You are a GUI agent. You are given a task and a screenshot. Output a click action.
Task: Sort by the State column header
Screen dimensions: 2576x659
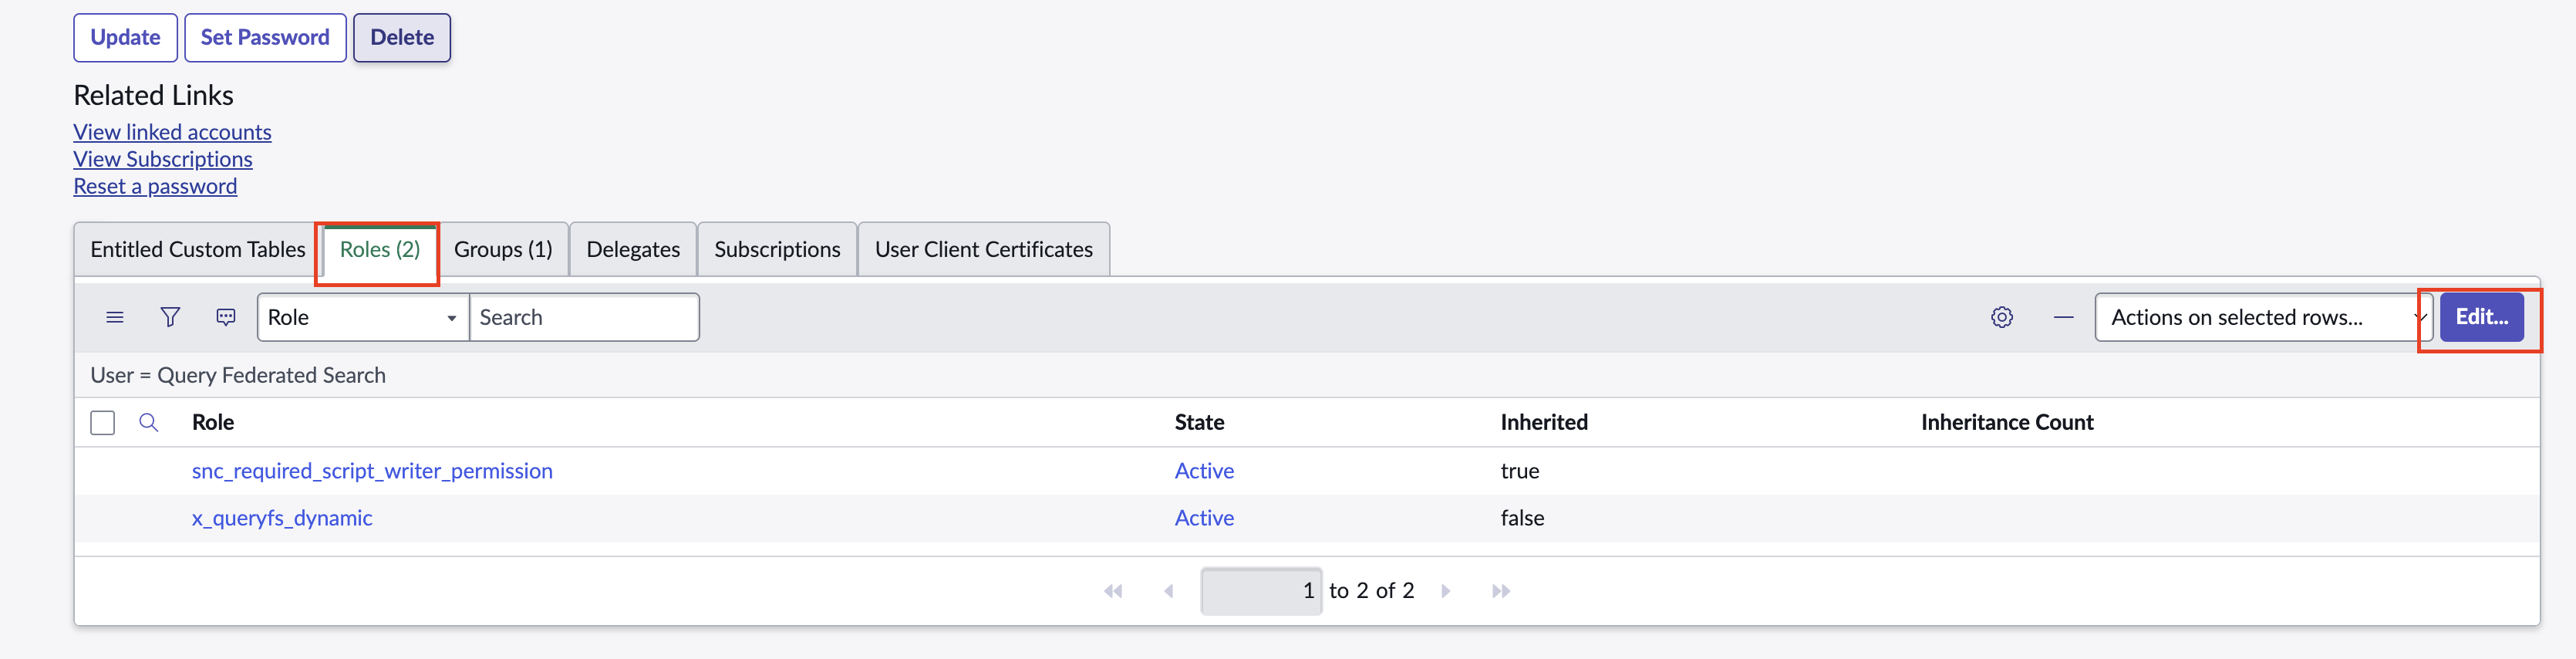[x=1199, y=422]
